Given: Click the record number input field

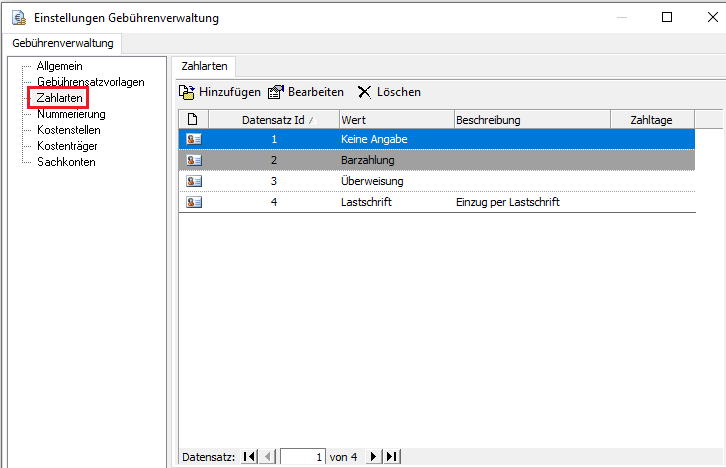Looking at the screenshot, I should pos(303,457).
